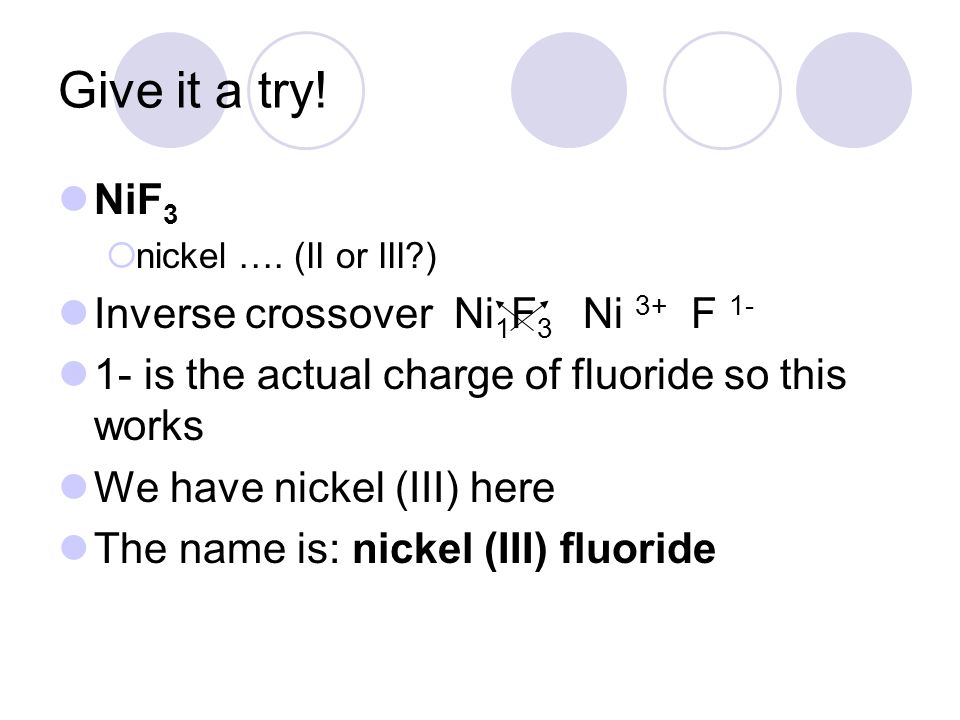Image resolution: width=960 pixels, height=720 pixels.
Task: Click the bullet next to NiF3
Action: coord(74,199)
